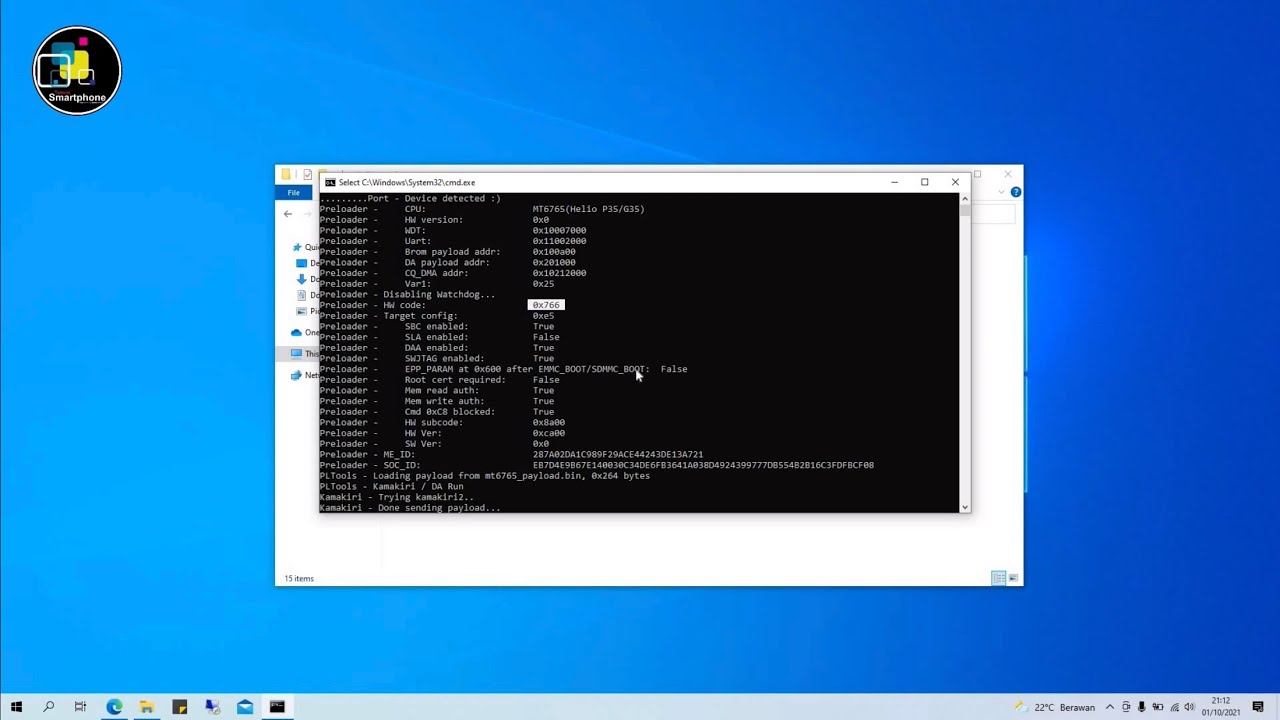Switch Explorer to details view icon
The width and height of the screenshot is (1280, 720).
[x=998, y=578]
